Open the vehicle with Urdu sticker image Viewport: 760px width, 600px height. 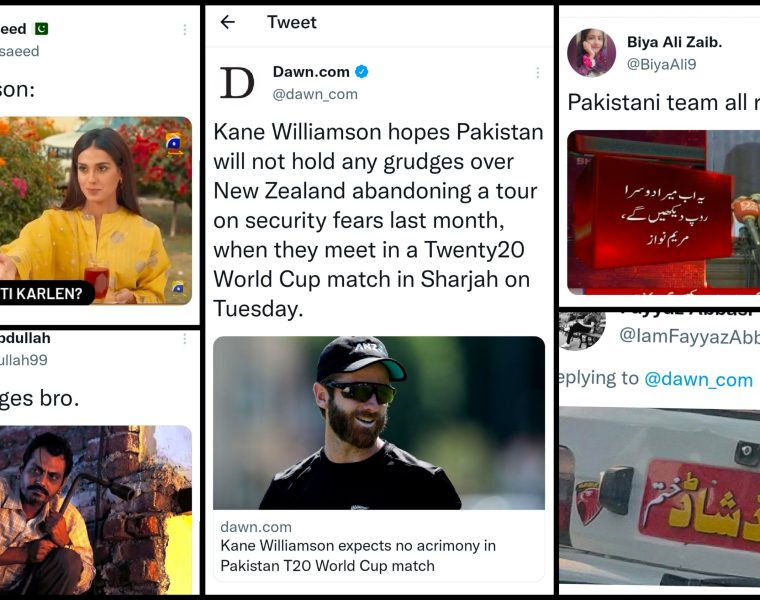[x=660, y=495]
